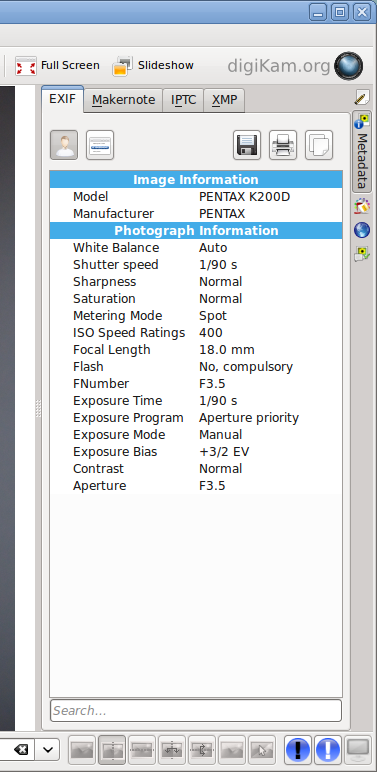377x772 pixels.
Task: Open the pencil sidebar icon above Metadata
Action: click(x=362, y=97)
